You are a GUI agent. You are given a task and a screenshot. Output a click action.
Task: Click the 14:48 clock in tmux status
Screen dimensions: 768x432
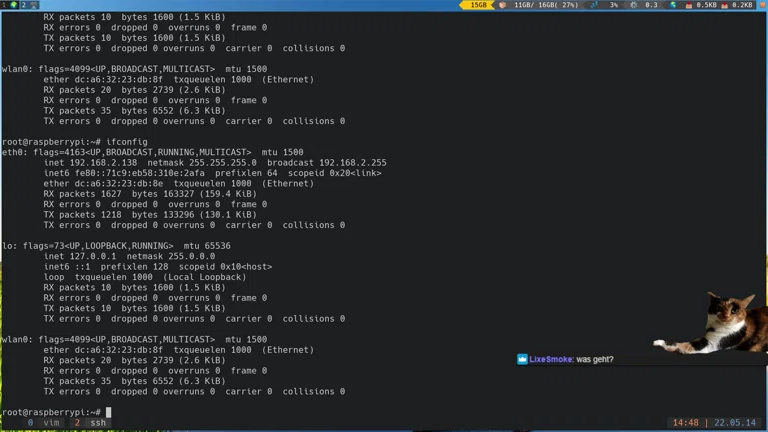coord(686,423)
